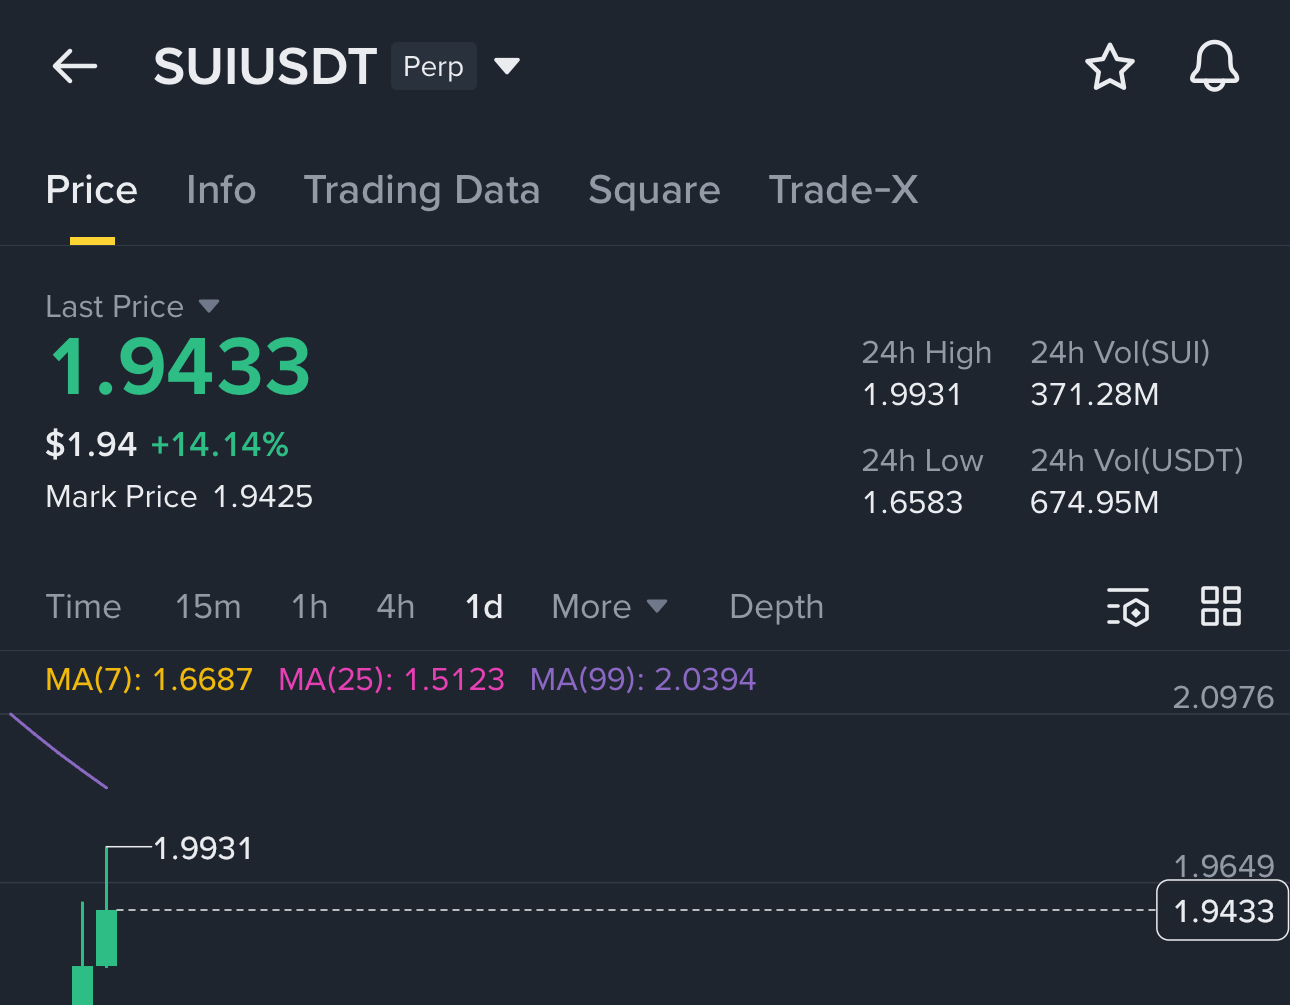Add SUIUSDT to favorites with star
The image size is (1290, 1005).
1109,67
